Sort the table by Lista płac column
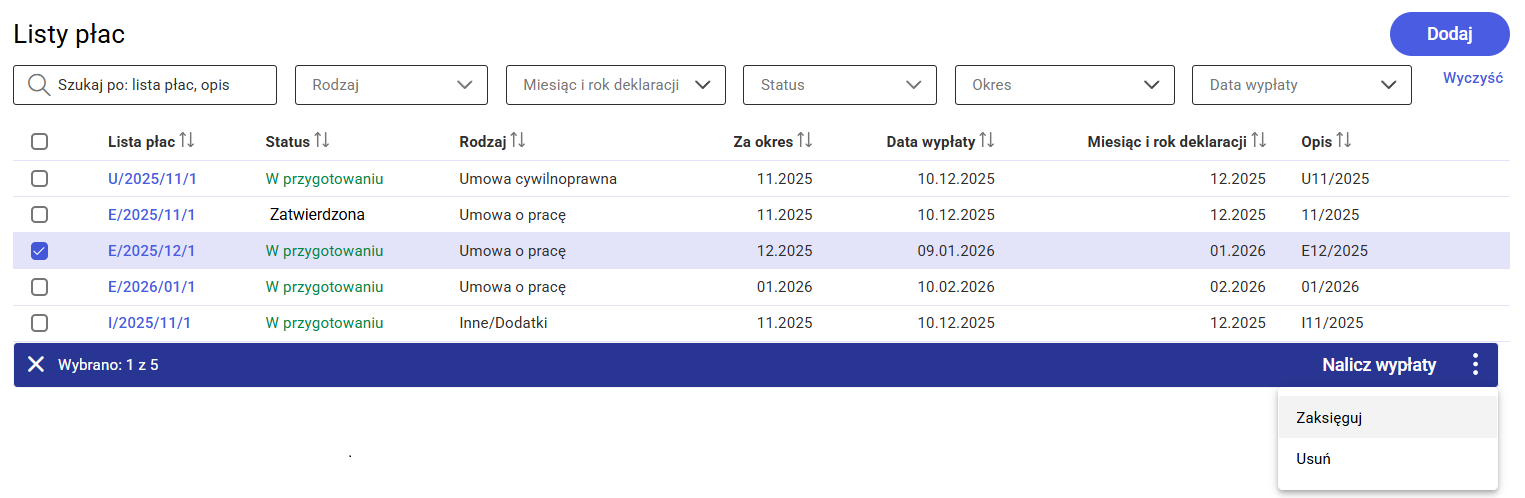This screenshot has width=1525, height=498. click(186, 141)
